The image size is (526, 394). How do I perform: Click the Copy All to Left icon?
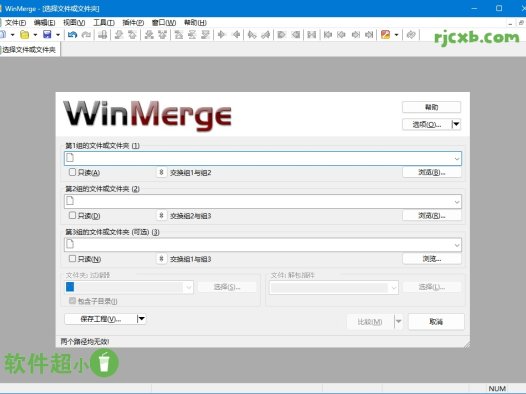click(x=296, y=35)
